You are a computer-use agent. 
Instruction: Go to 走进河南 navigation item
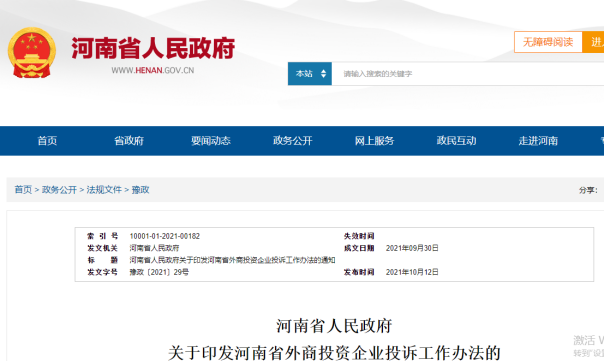pyautogui.click(x=538, y=141)
